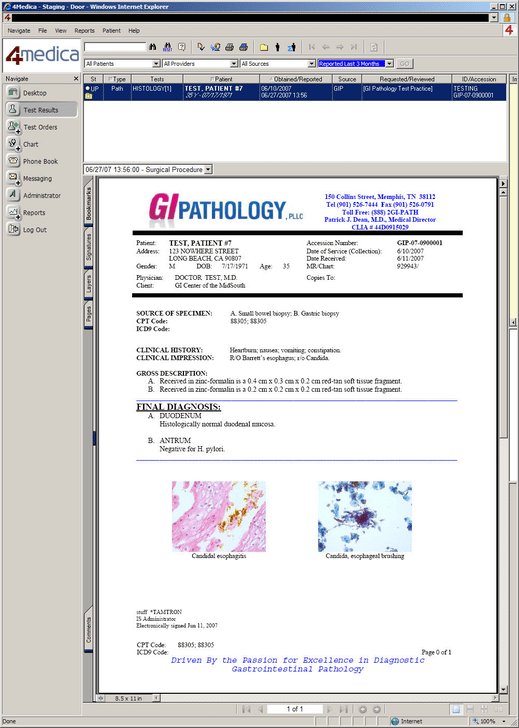Open the Chart navigation item
The height and width of the screenshot is (728, 519).
tap(31, 144)
